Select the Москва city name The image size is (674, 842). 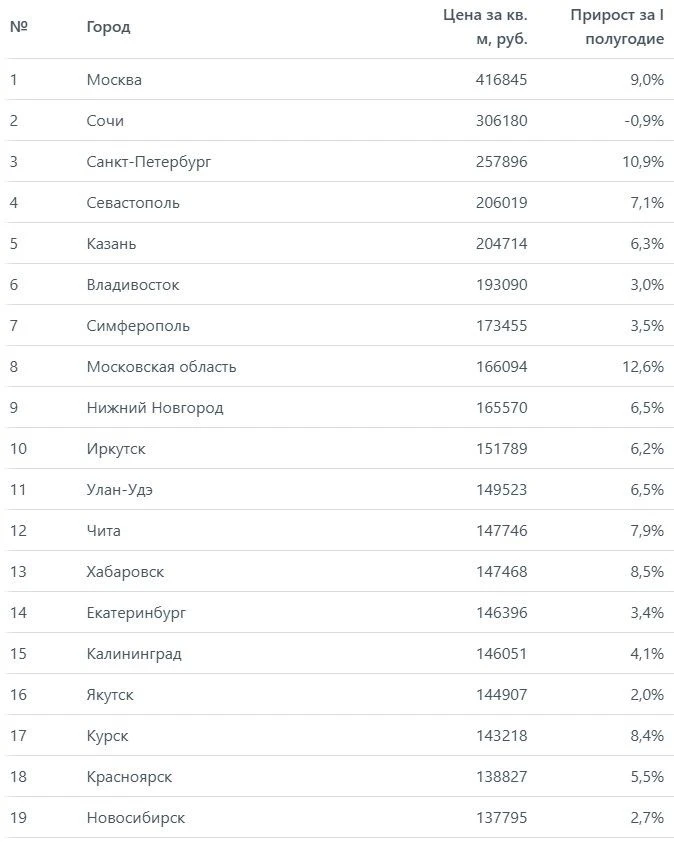coord(114,80)
